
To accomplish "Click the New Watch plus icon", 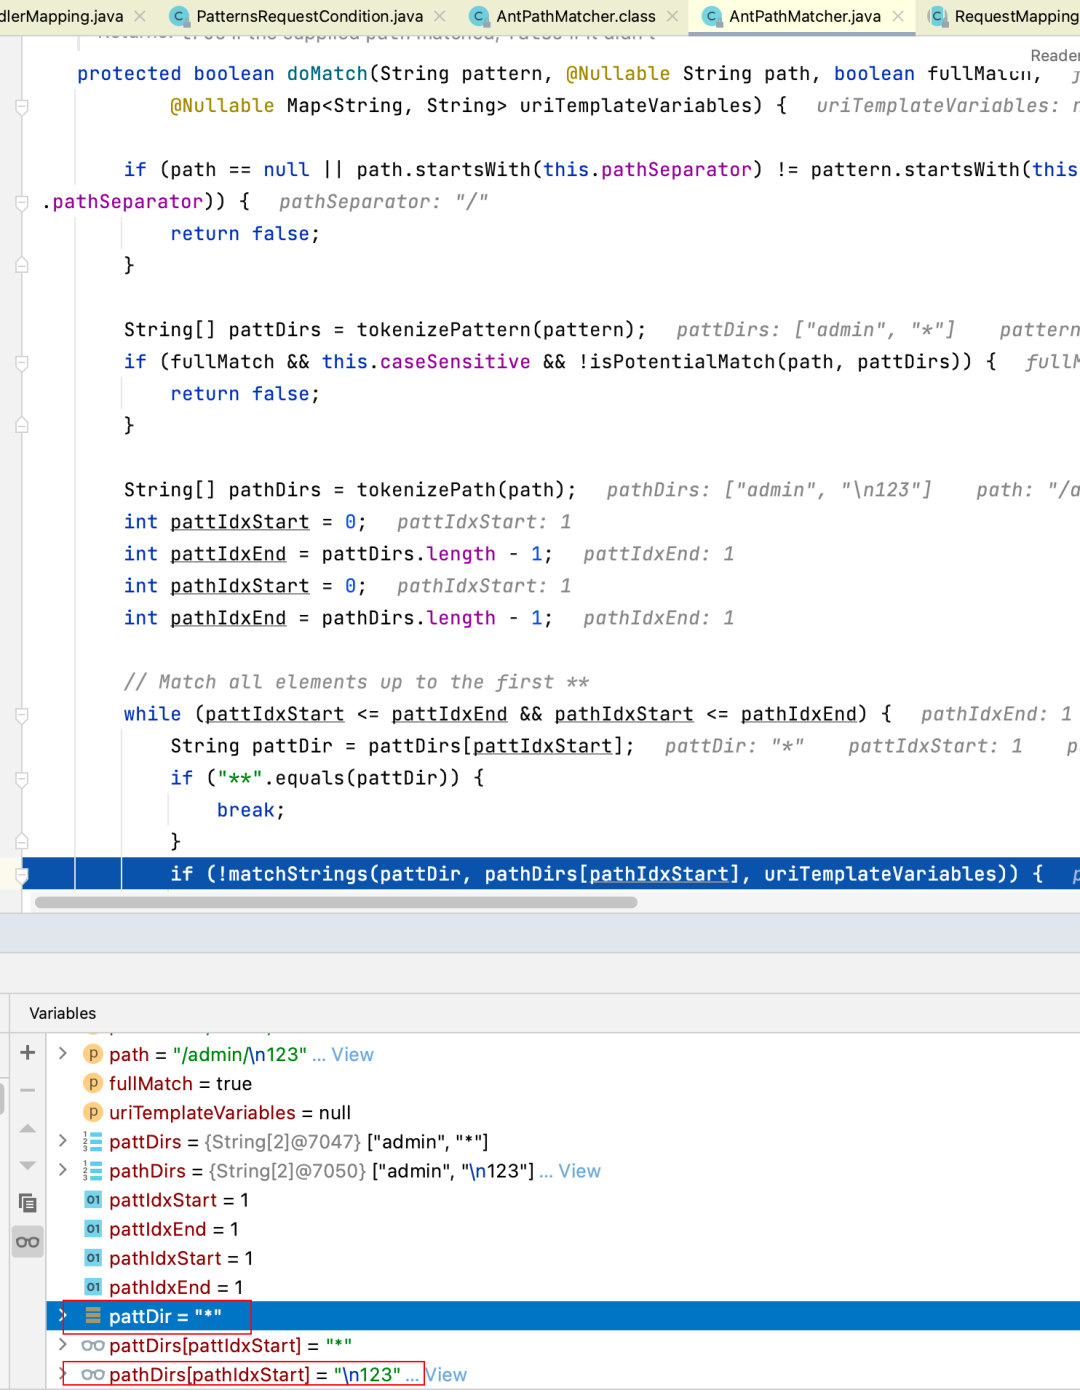I will click(28, 1052).
